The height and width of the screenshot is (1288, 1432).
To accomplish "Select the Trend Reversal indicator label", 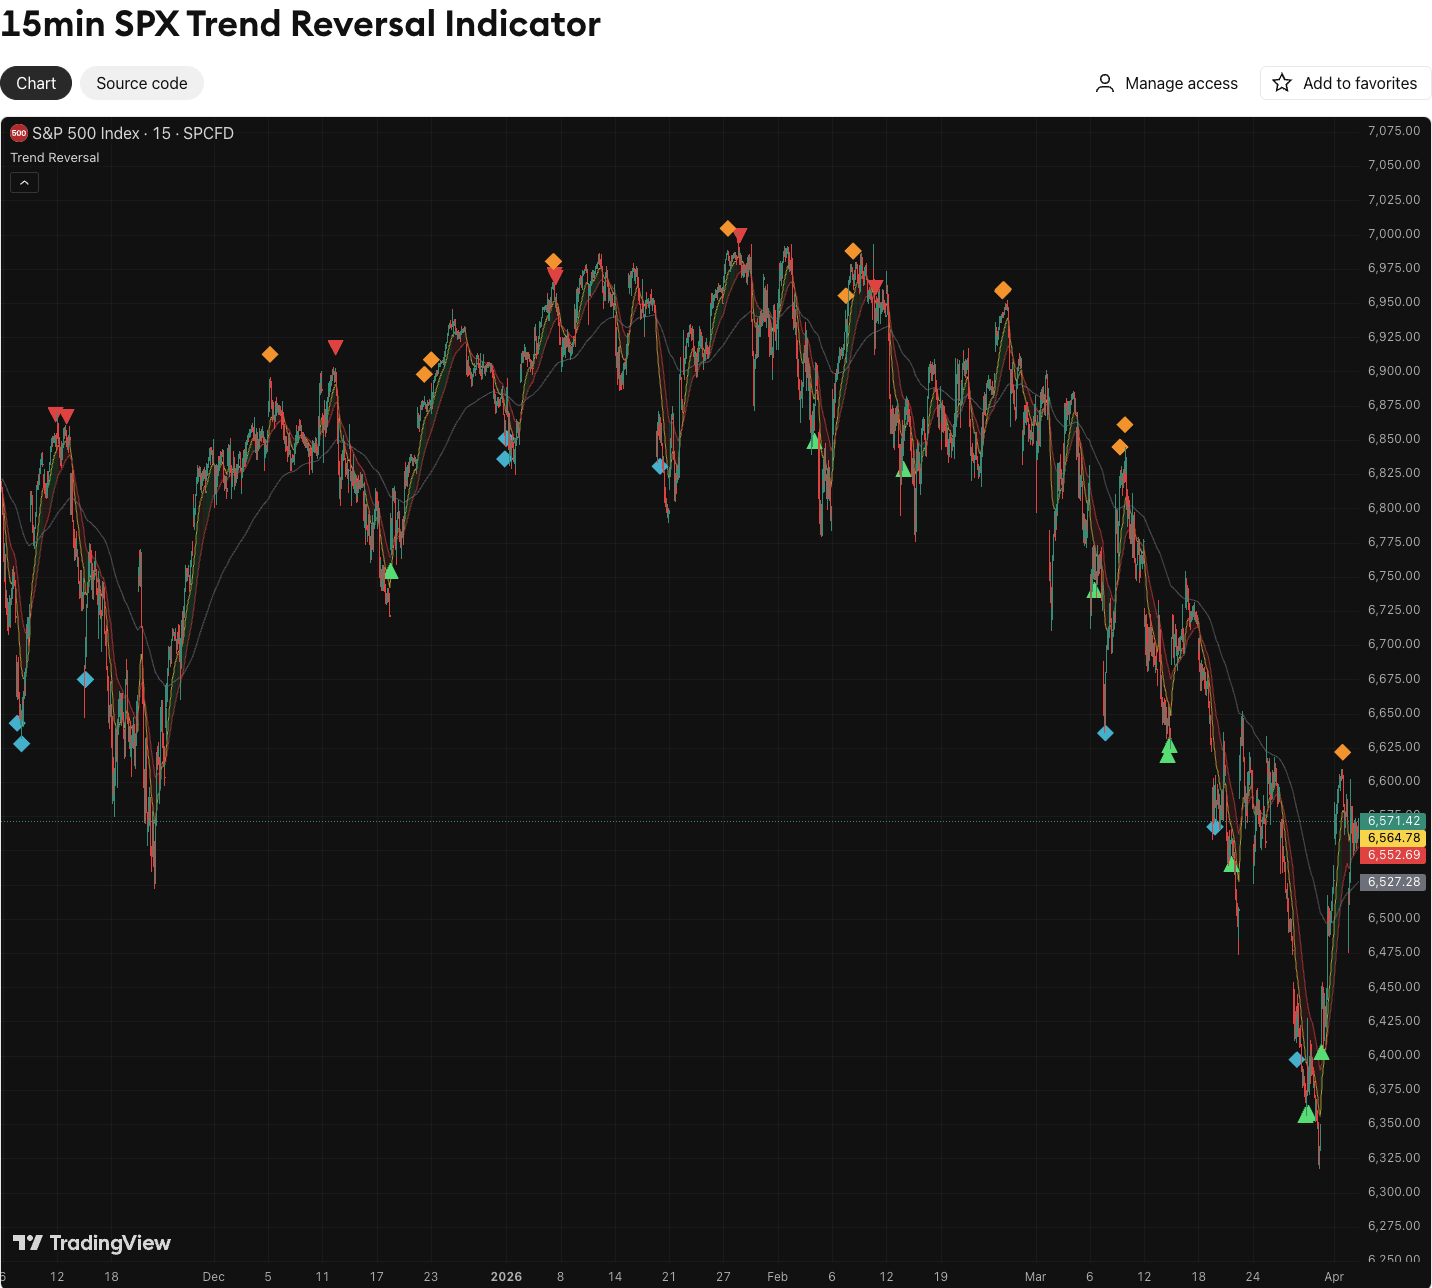I will (x=55, y=158).
